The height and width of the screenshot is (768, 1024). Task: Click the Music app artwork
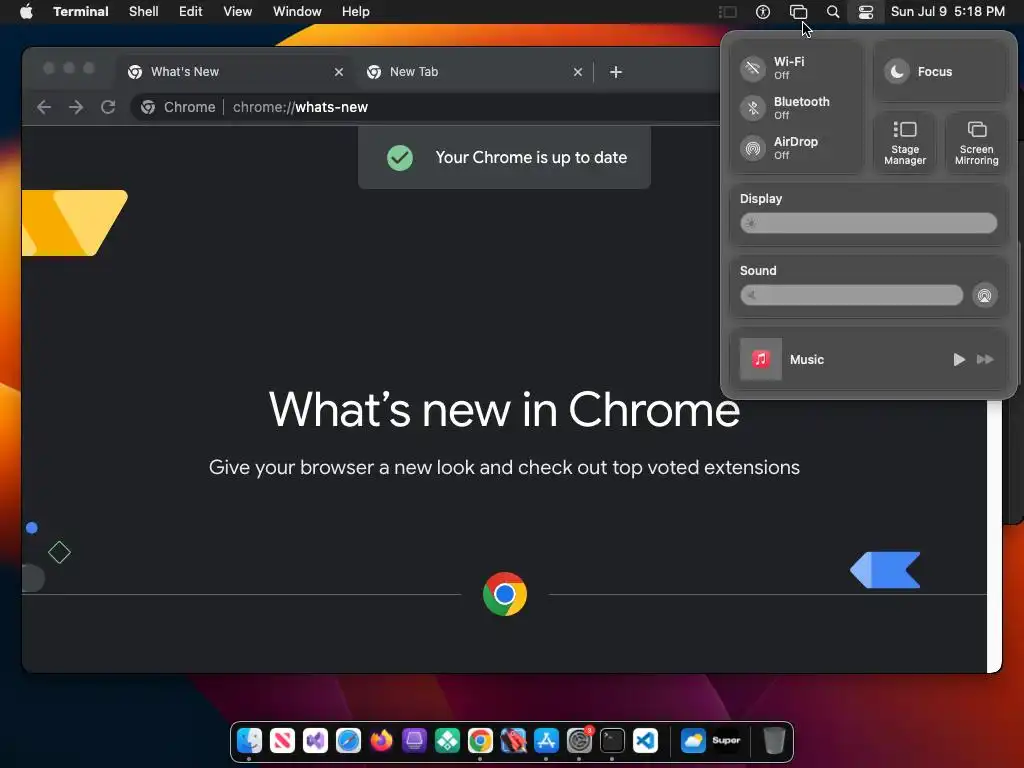(x=761, y=359)
